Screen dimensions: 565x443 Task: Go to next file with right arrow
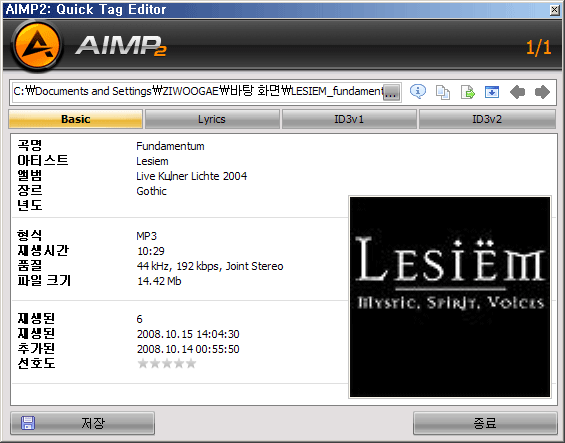(542, 92)
